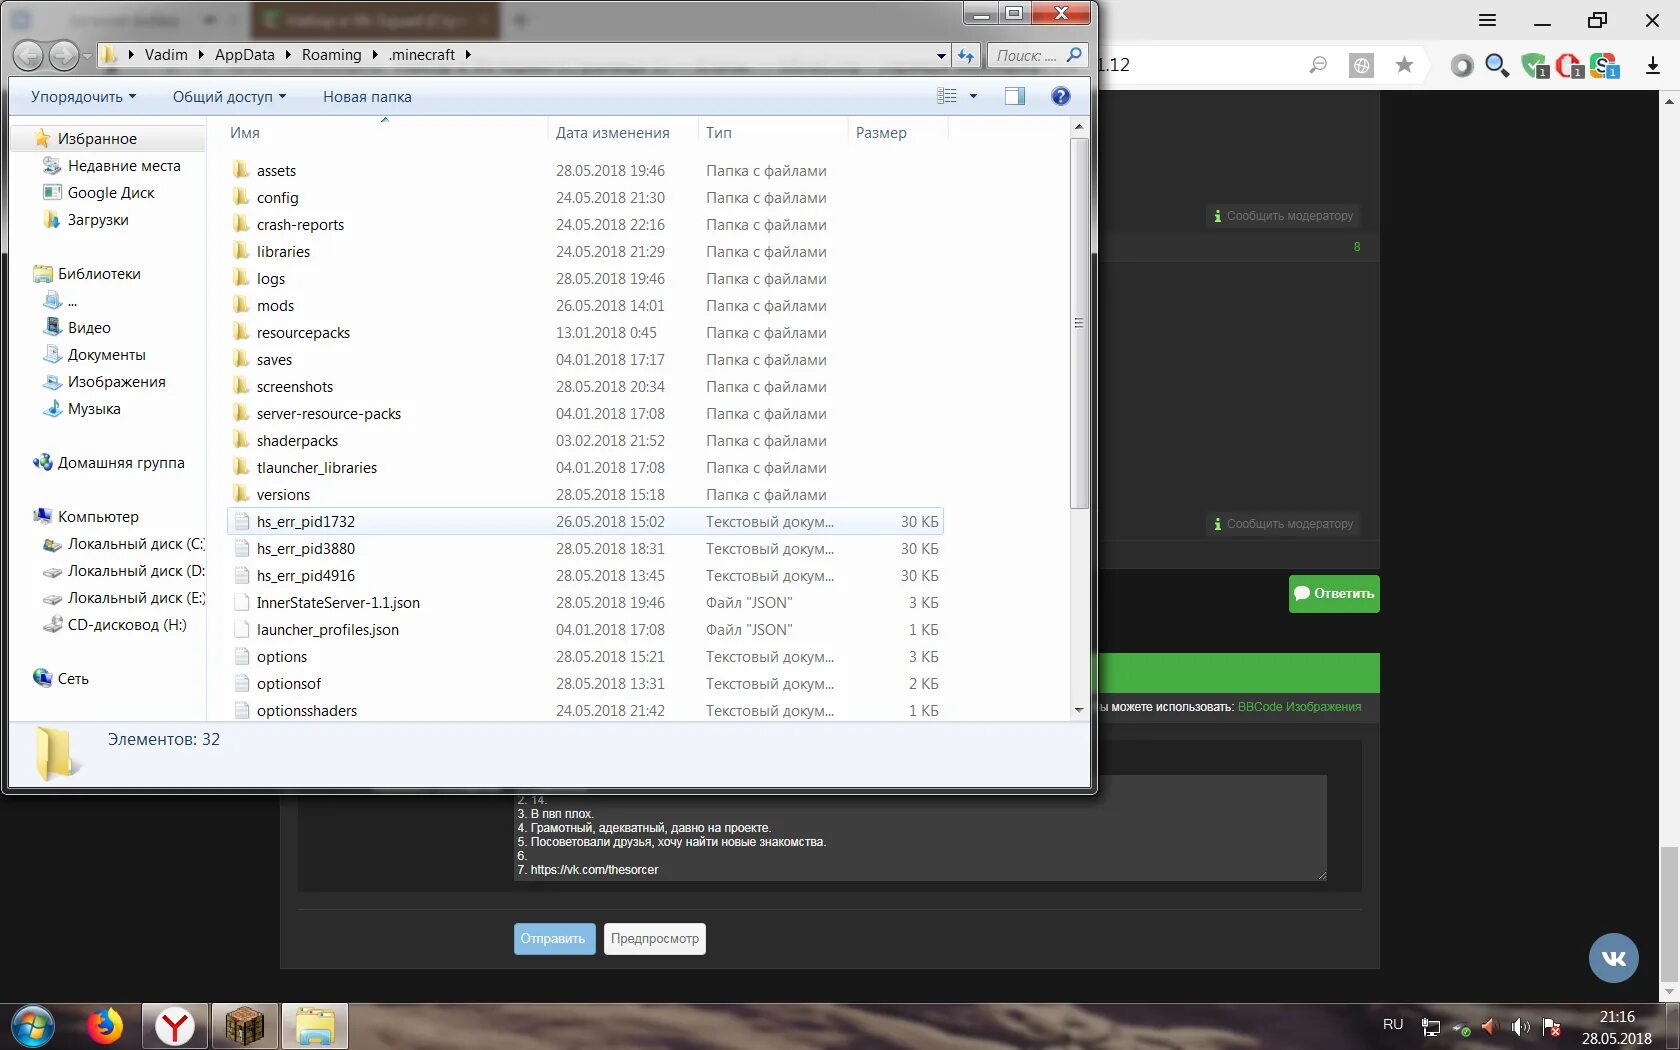This screenshot has height=1050, width=1680.
Task: Toggle the Explorer preview pane icon
Action: 1015,96
